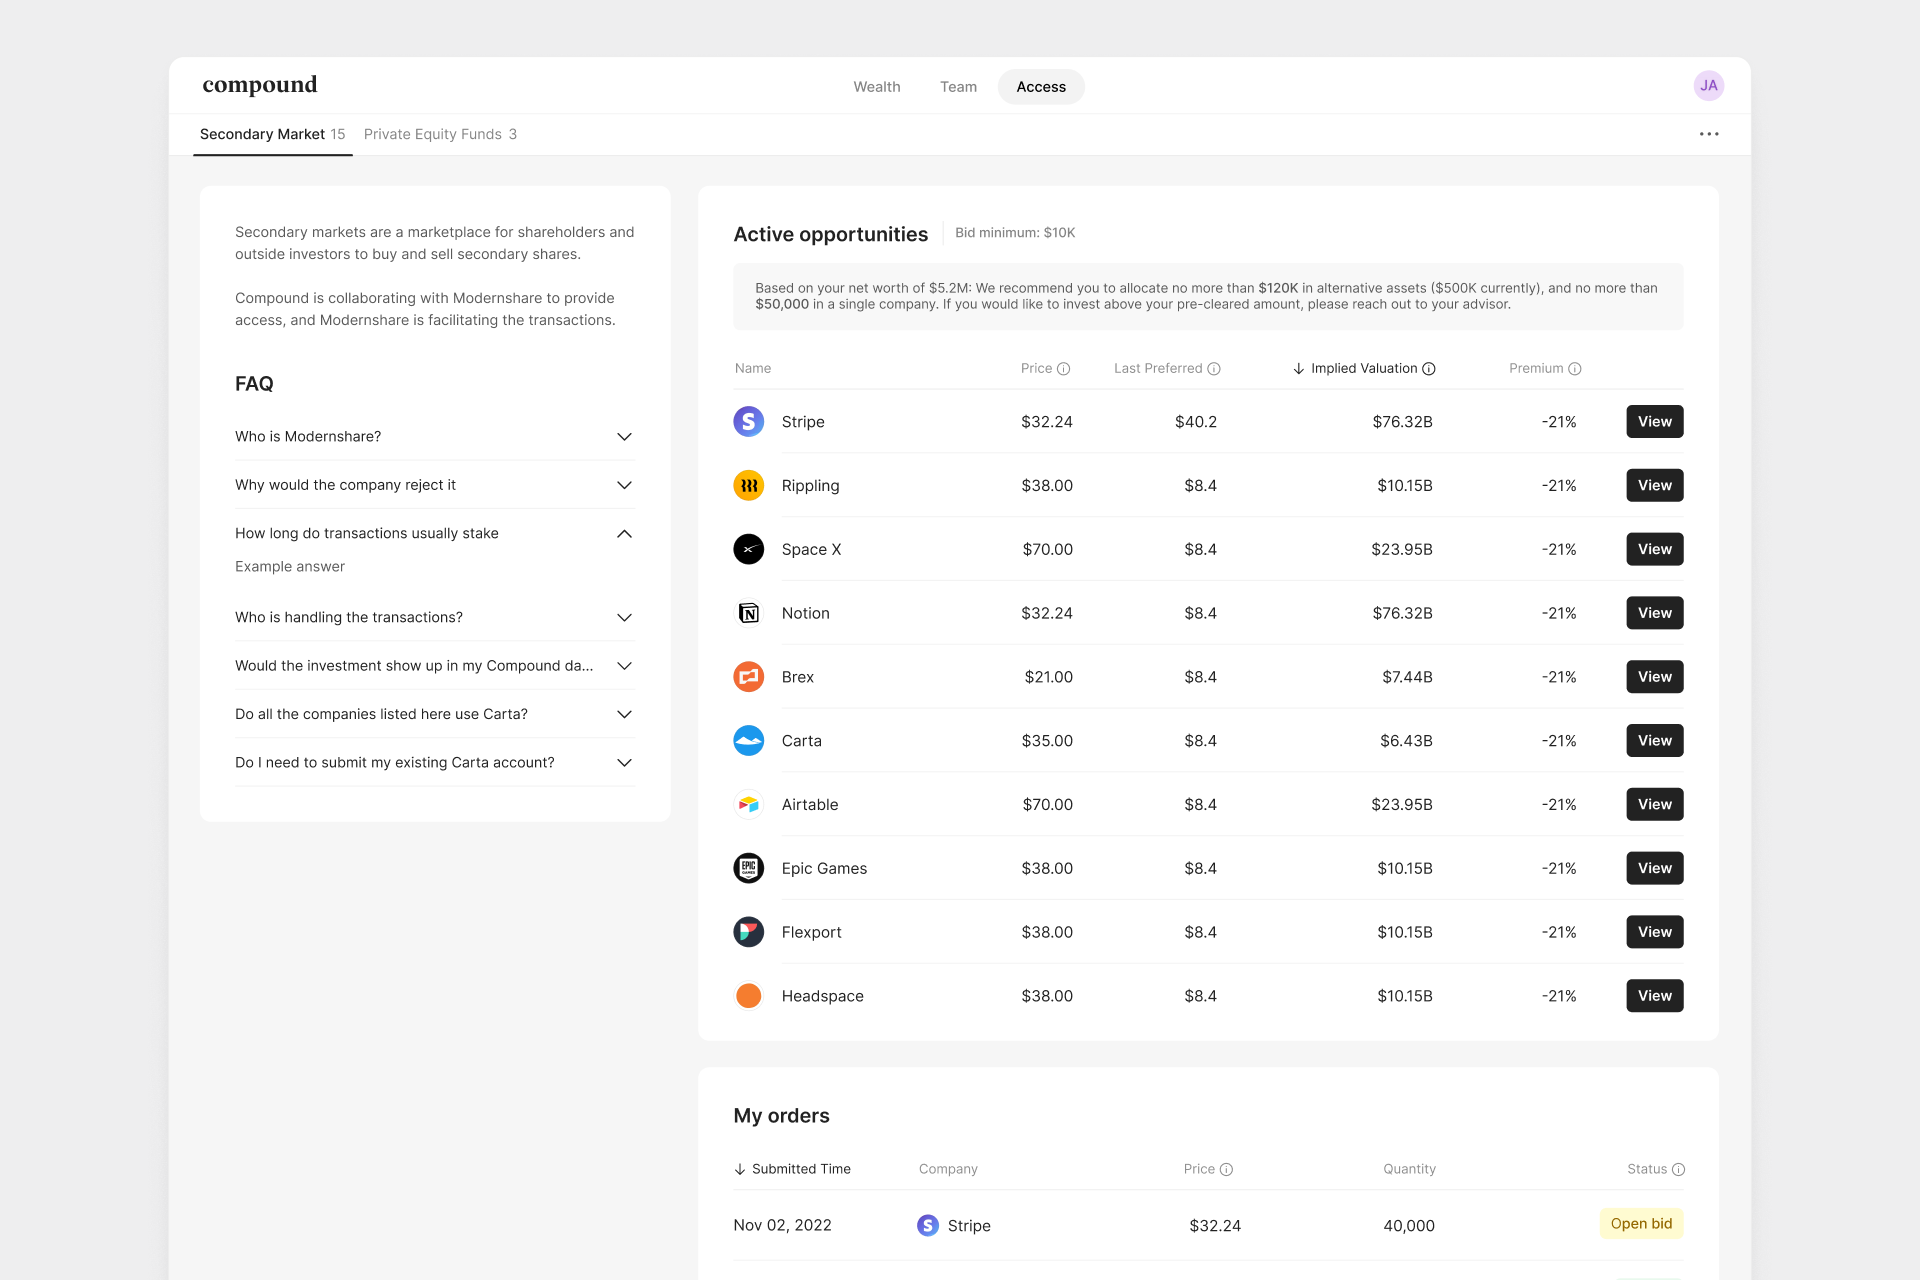The width and height of the screenshot is (1920, 1280).
Task: Click the Brex logo icon
Action: (748, 677)
